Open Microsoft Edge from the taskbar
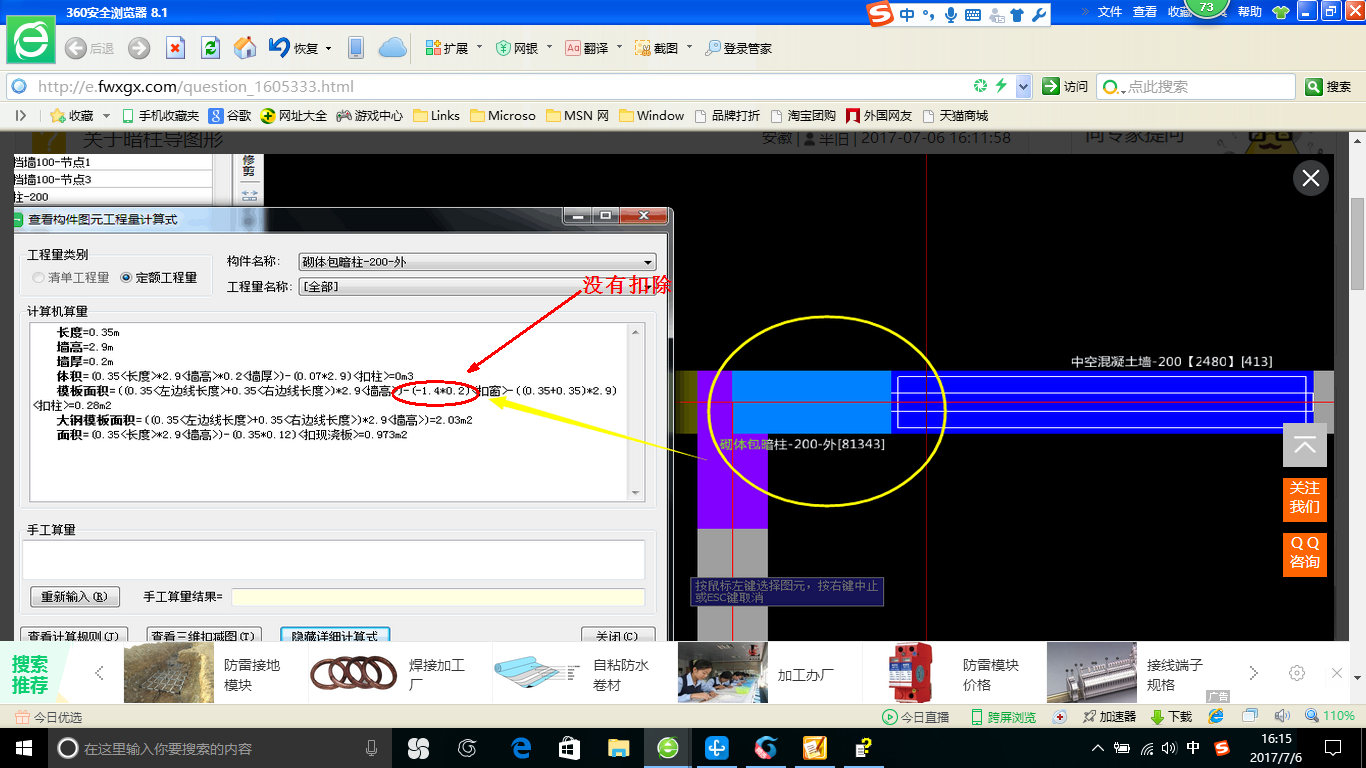This screenshot has width=1366, height=768. pos(521,748)
